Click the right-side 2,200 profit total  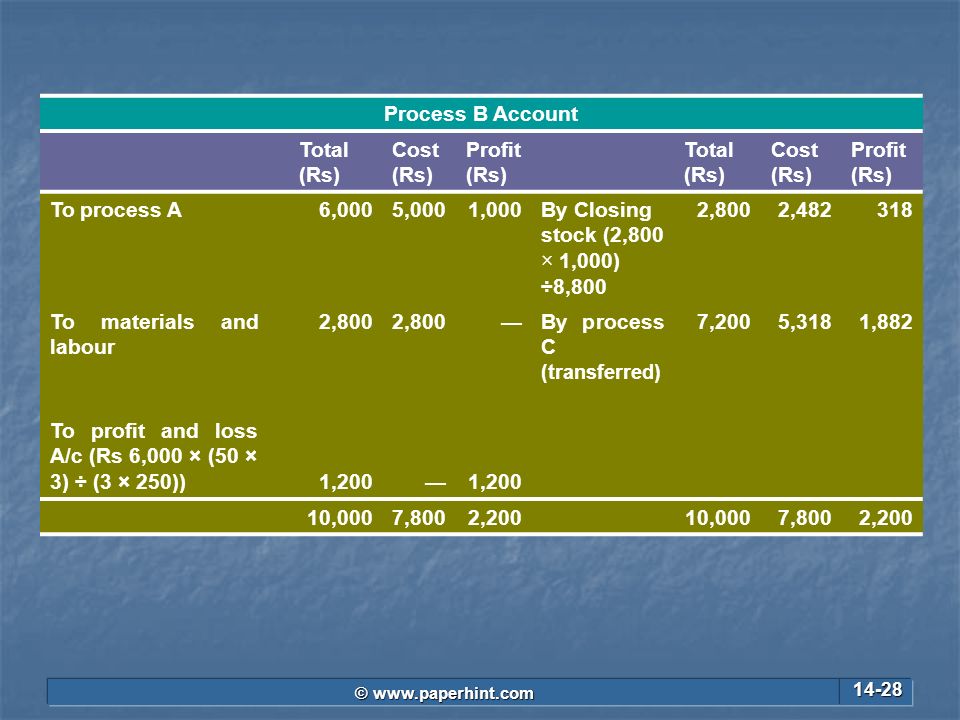coord(886,518)
